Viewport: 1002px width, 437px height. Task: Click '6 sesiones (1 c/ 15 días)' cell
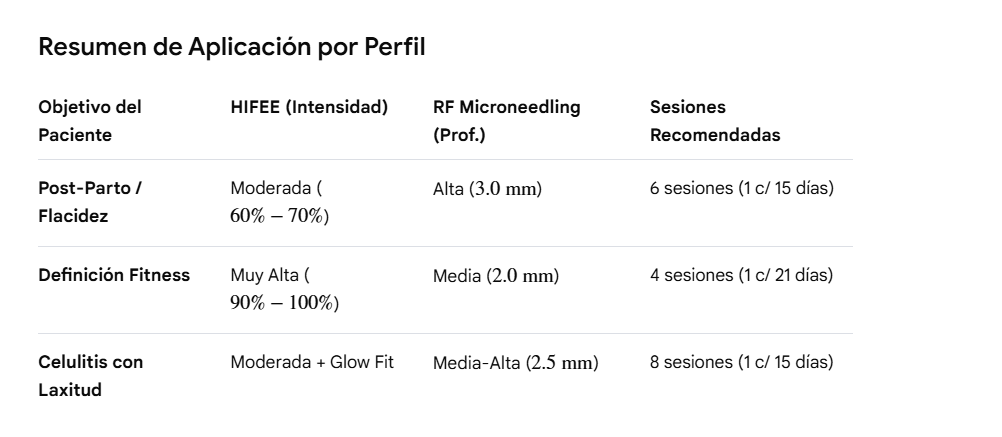pos(742,188)
